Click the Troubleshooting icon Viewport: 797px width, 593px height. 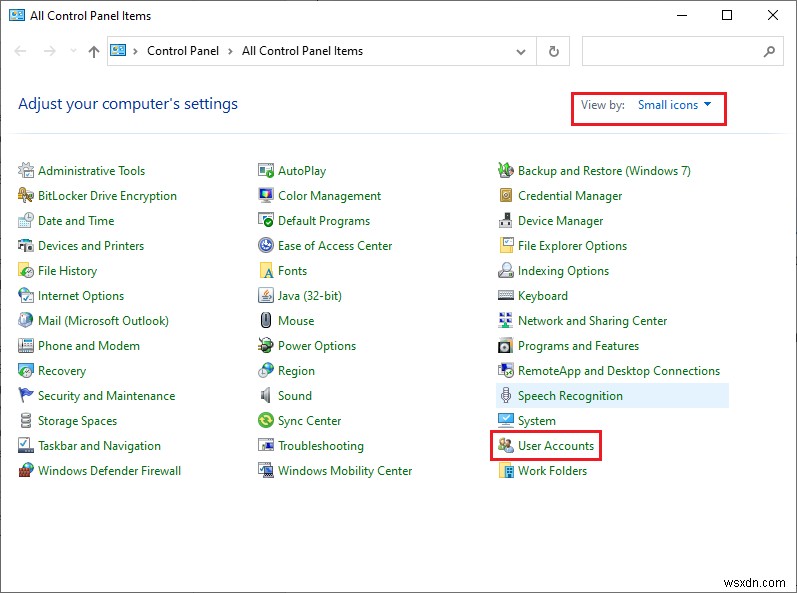(266, 446)
